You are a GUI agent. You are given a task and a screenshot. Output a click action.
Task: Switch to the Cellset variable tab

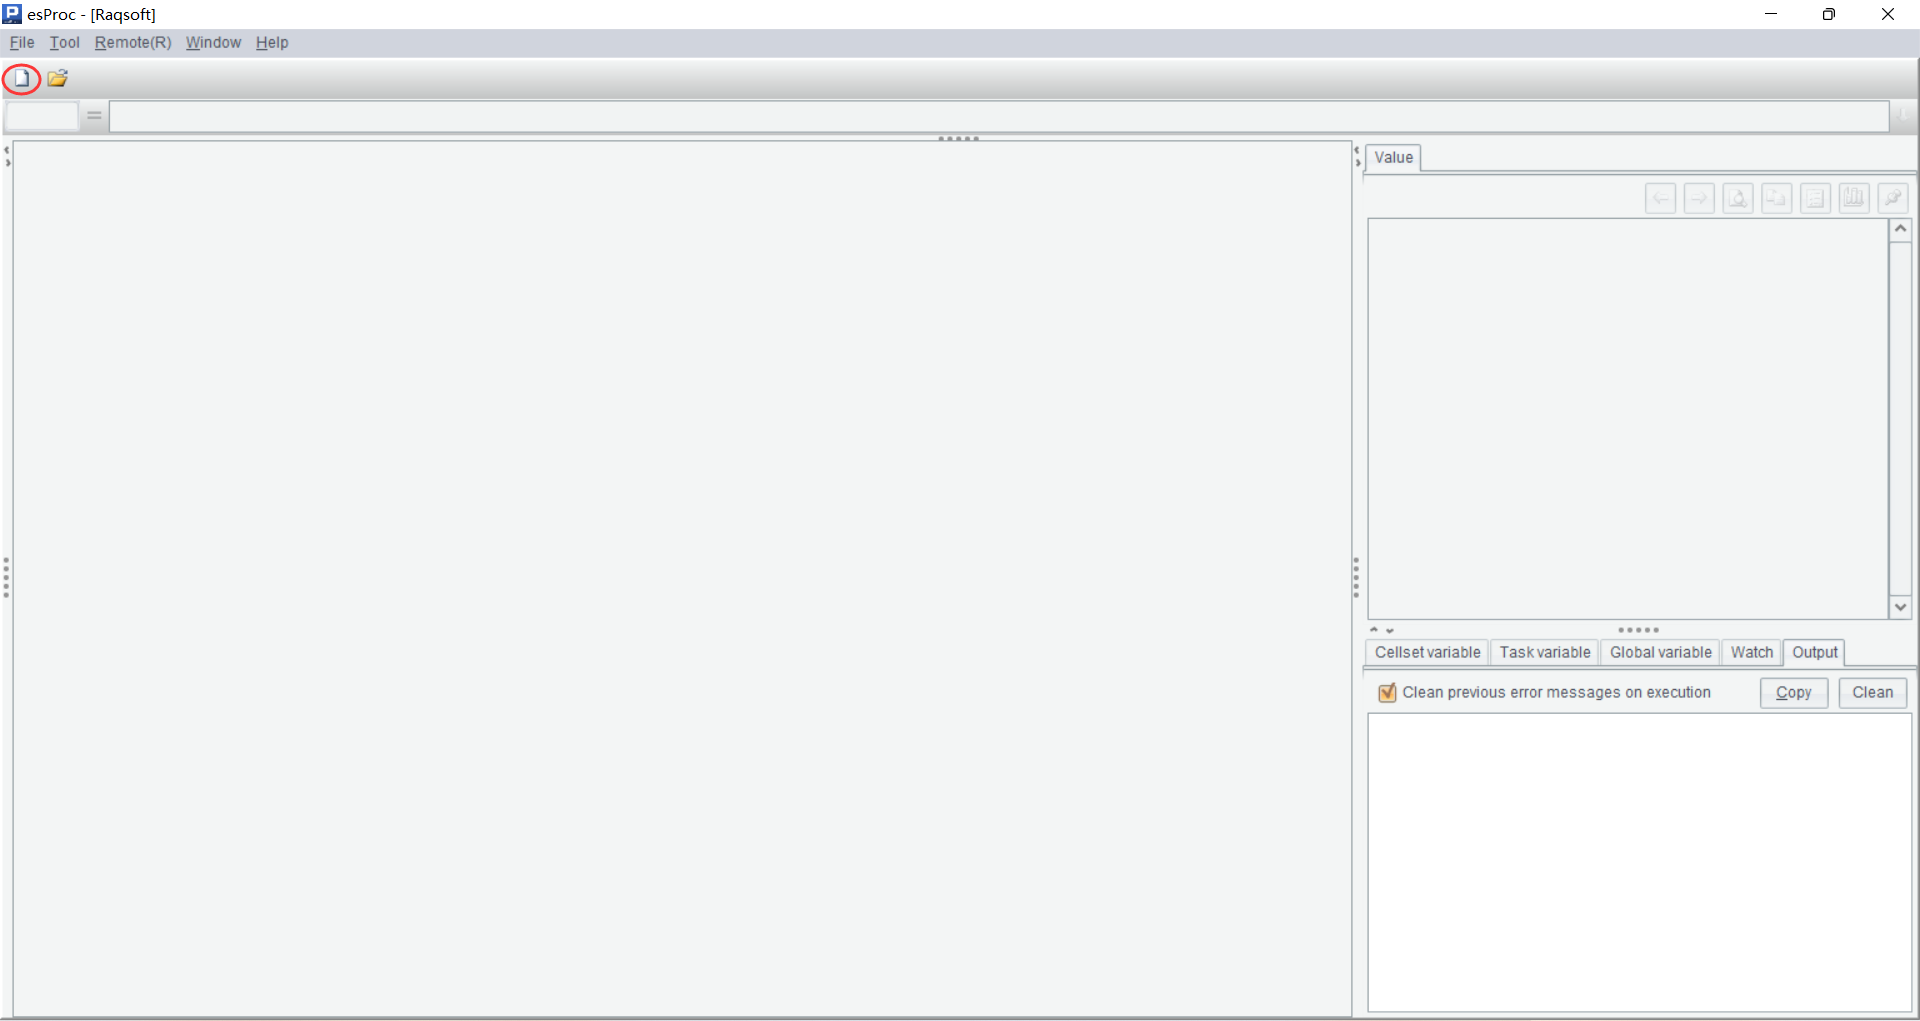[1427, 652]
